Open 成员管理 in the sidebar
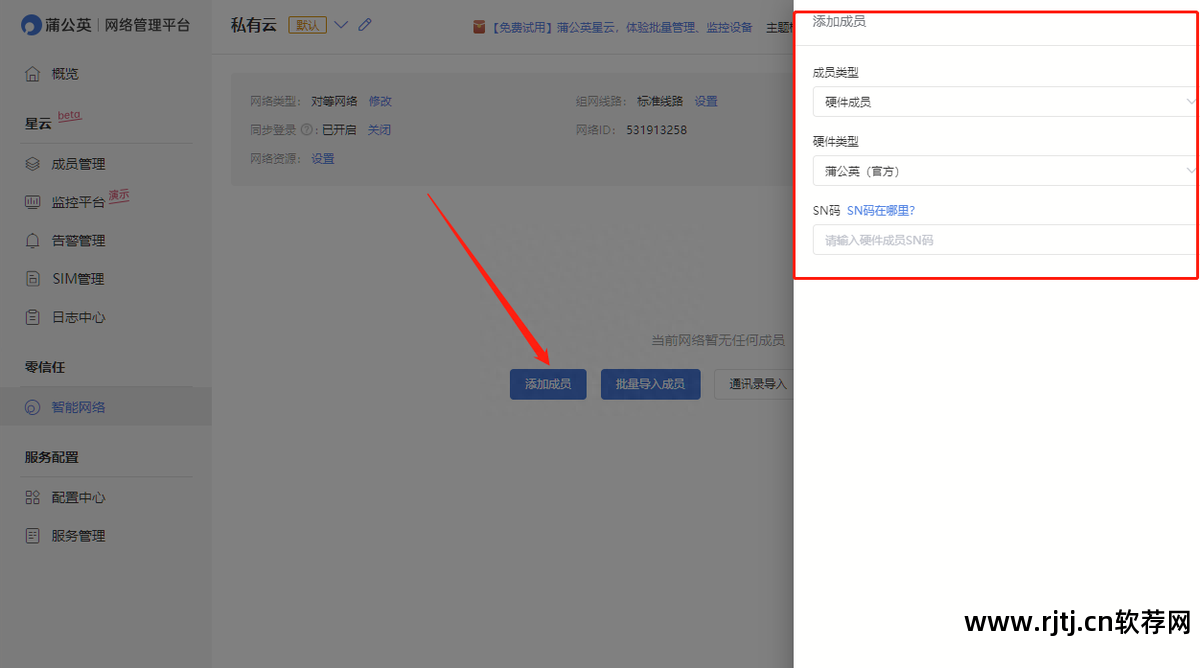Viewport: 1200px width, 668px height. coord(78,164)
